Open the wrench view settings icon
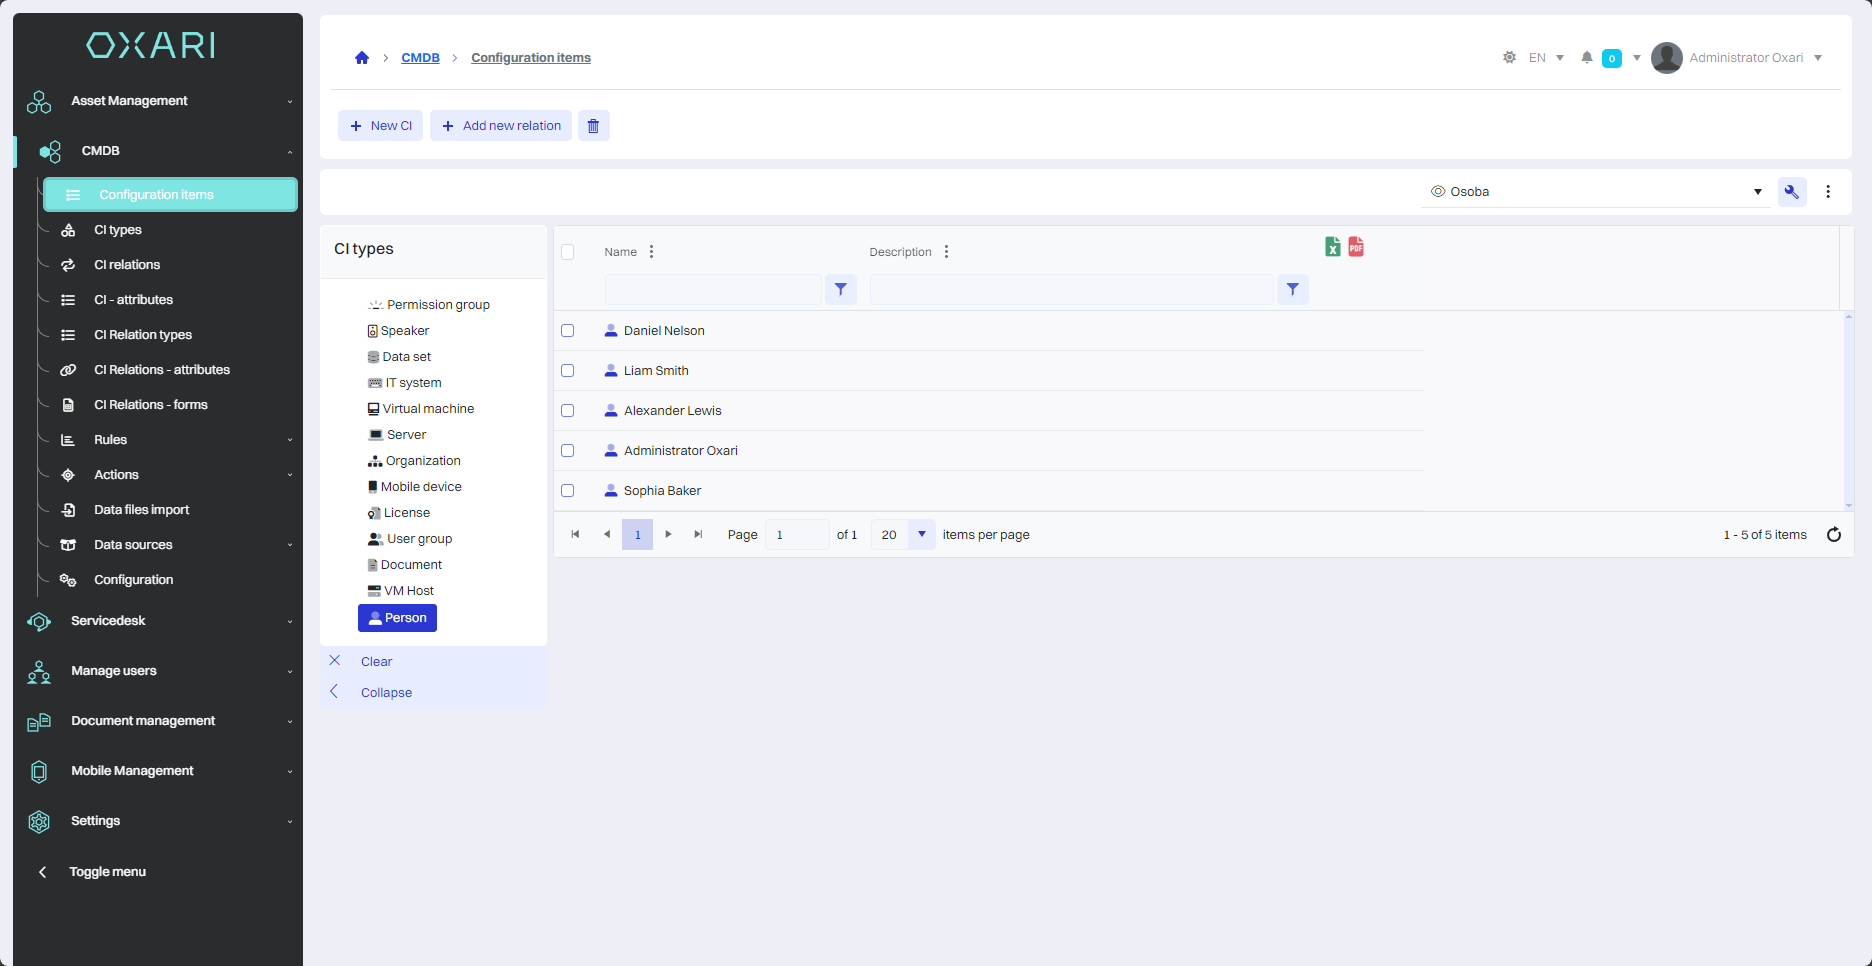 (x=1791, y=192)
